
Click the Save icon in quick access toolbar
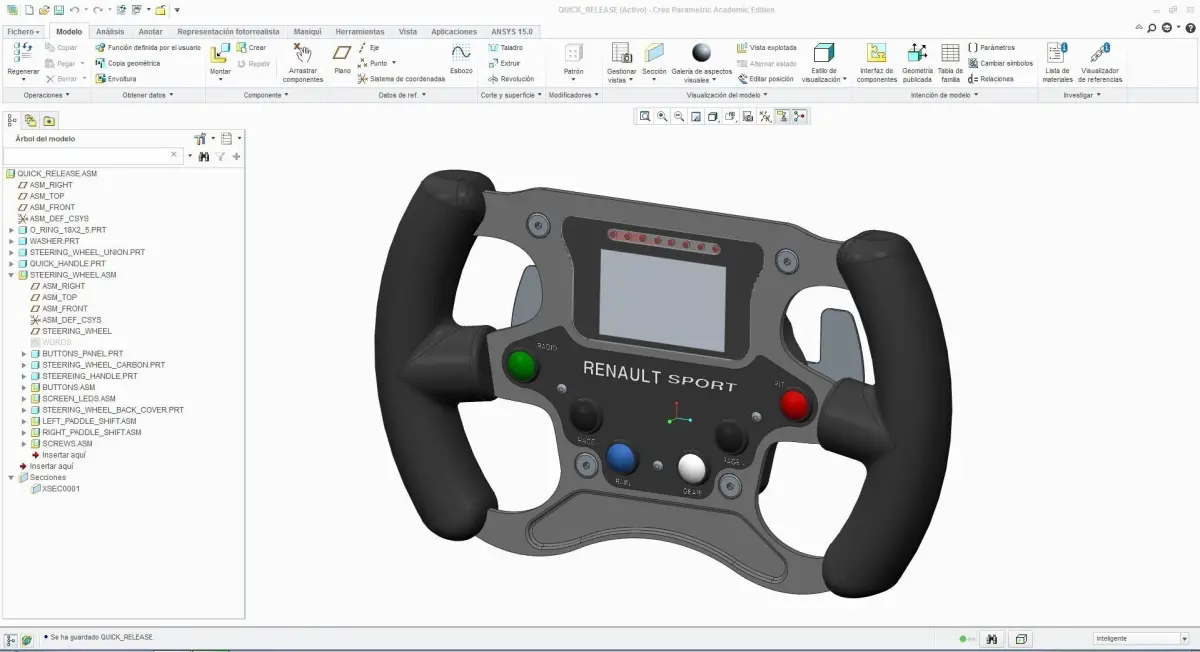(59, 9)
